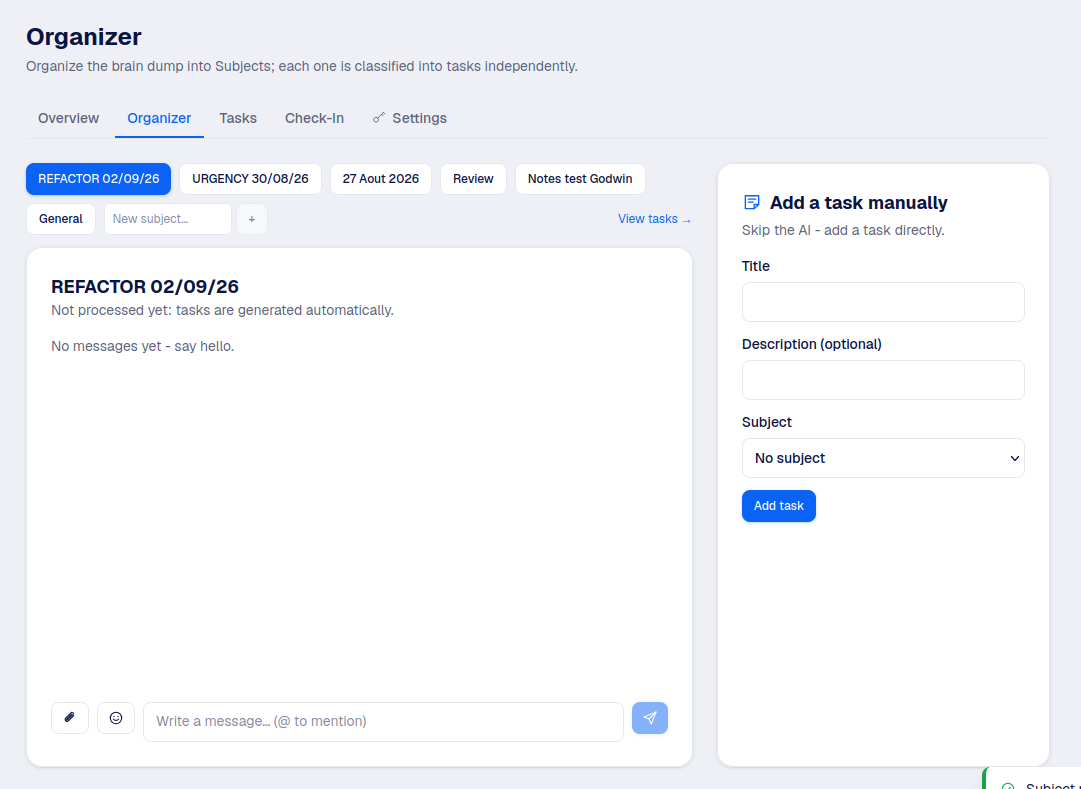Select the Notes test Godwin subject
Image resolution: width=1081 pixels, height=789 pixels.
580,179
